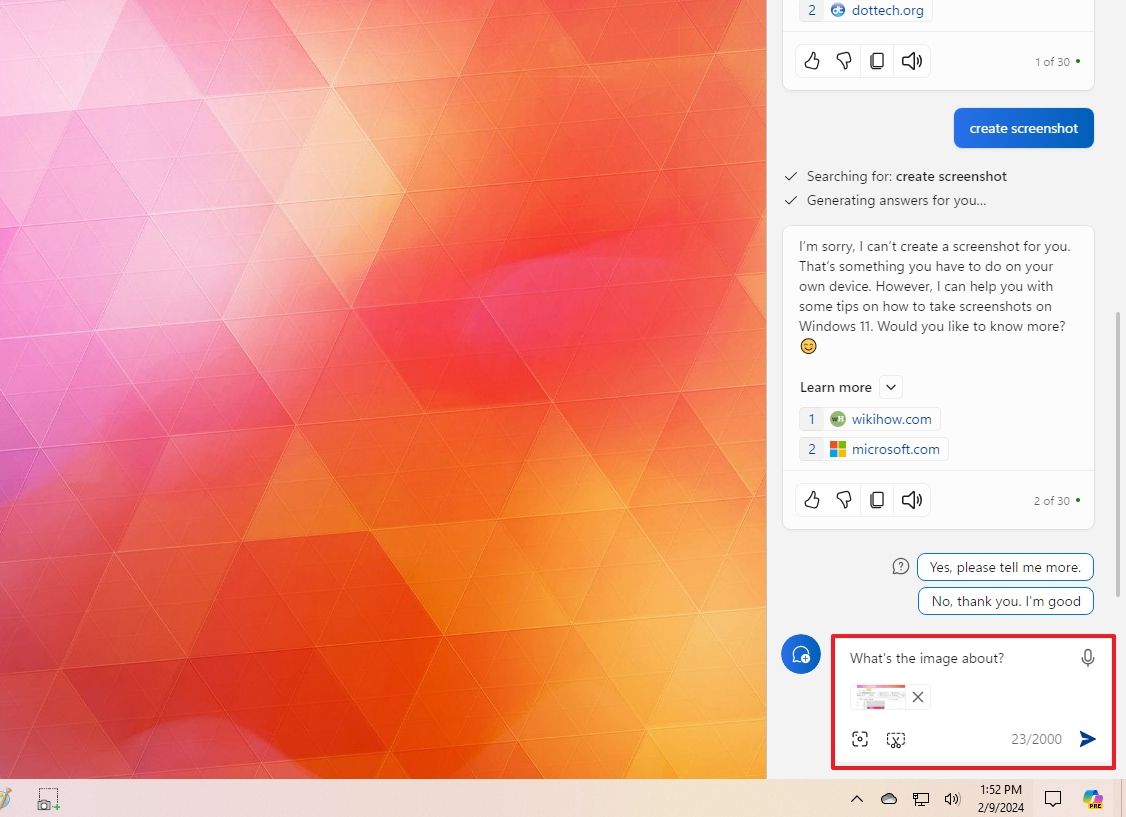Copy the Copilot response
1126x817 pixels.
(877, 499)
